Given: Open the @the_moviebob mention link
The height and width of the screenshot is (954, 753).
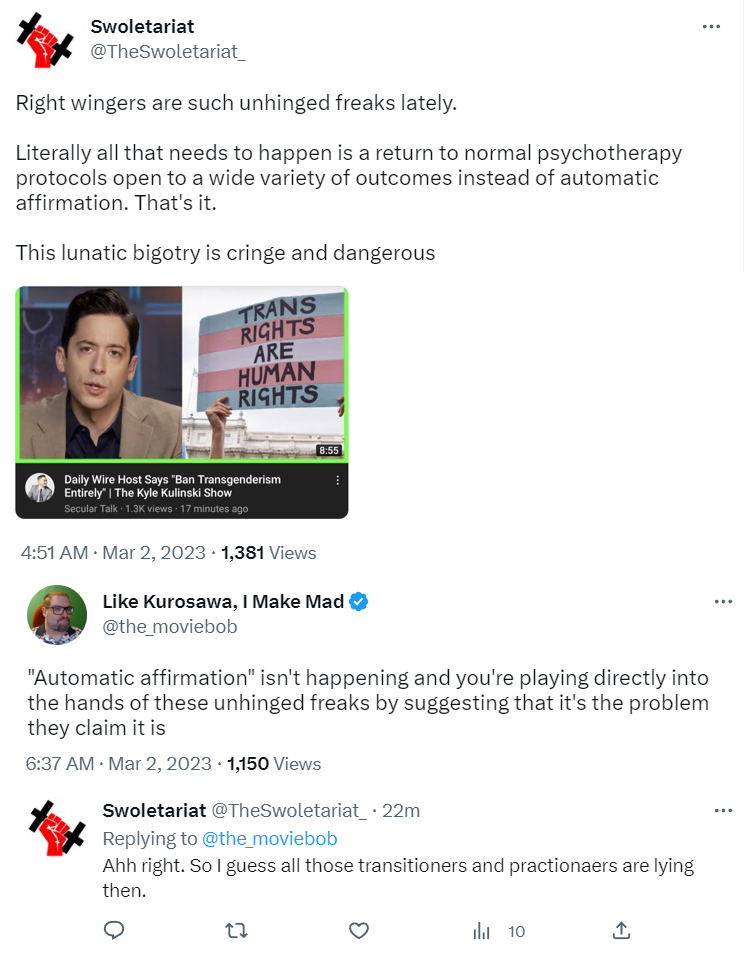Looking at the screenshot, I should (x=269, y=838).
